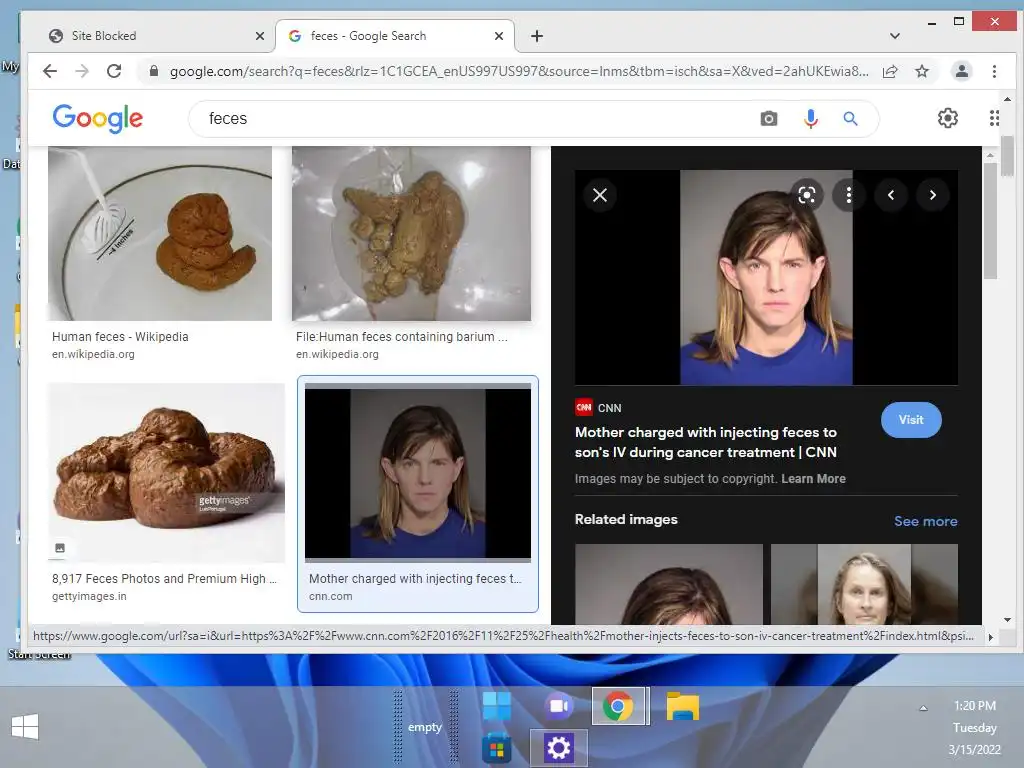Open the Getty Images feces thumbnail
Viewport: 1024px width, 768px height.
(x=166, y=473)
